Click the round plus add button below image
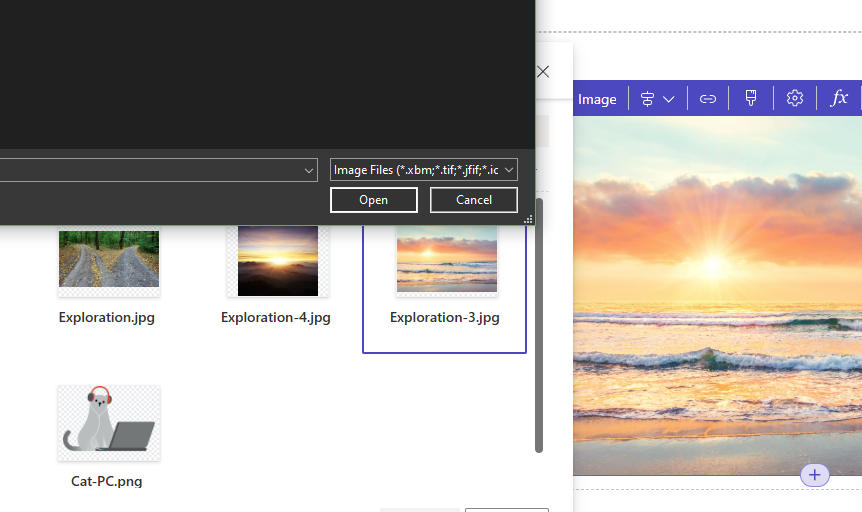Screen dimensions: 862x512 (814, 475)
